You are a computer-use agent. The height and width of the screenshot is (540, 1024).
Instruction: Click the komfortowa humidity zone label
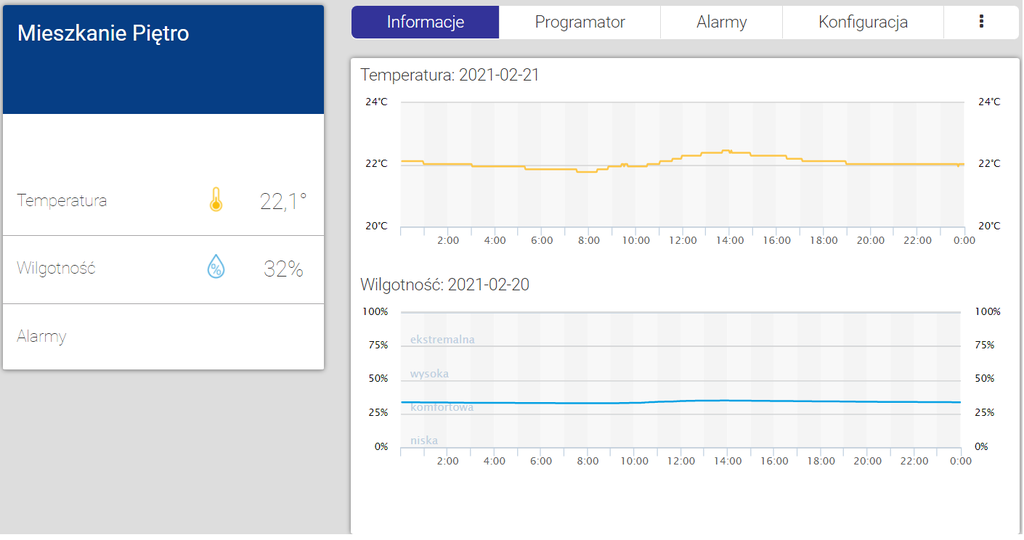[x=442, y=408]
